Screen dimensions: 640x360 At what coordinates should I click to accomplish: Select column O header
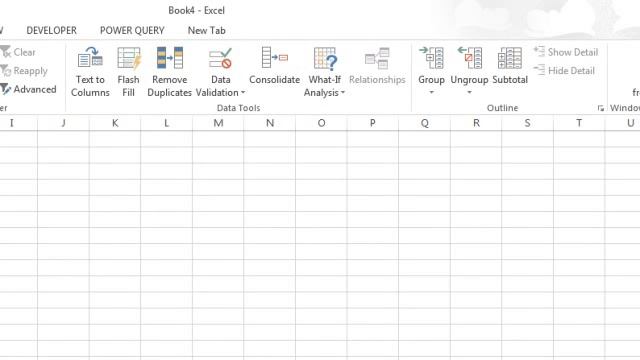321,123
